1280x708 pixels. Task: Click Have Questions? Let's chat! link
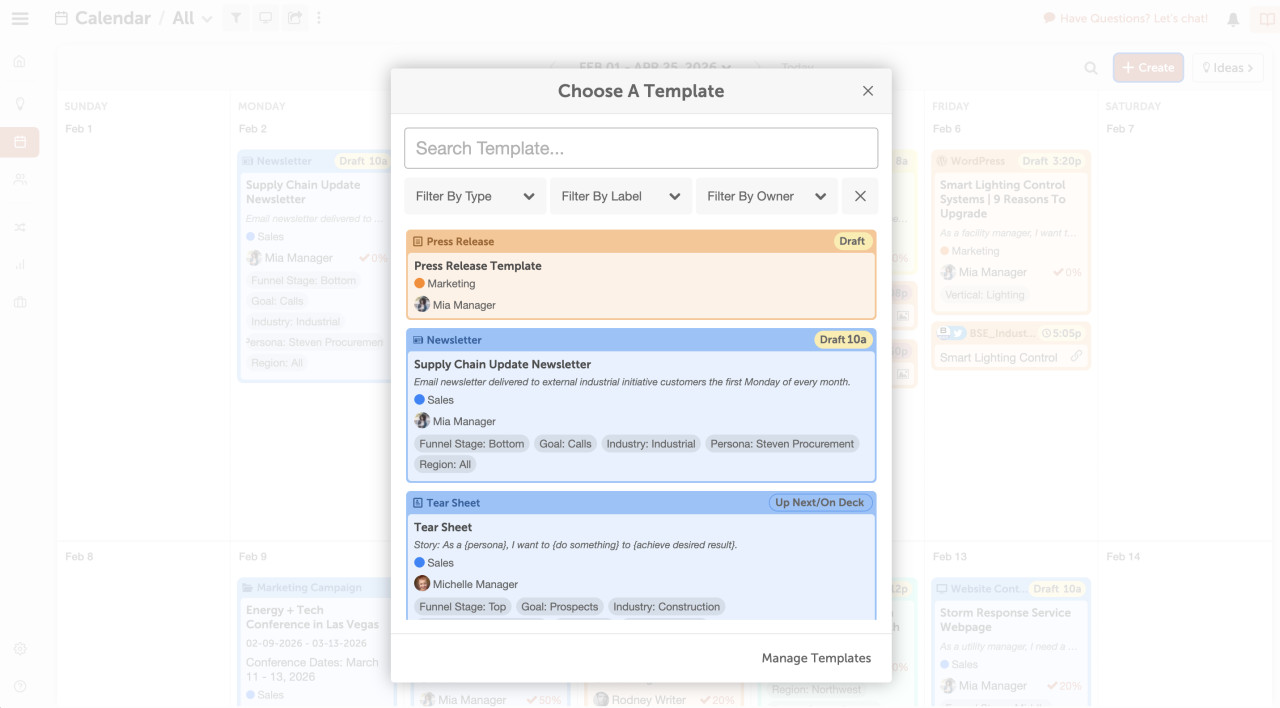click(1126, 18)
